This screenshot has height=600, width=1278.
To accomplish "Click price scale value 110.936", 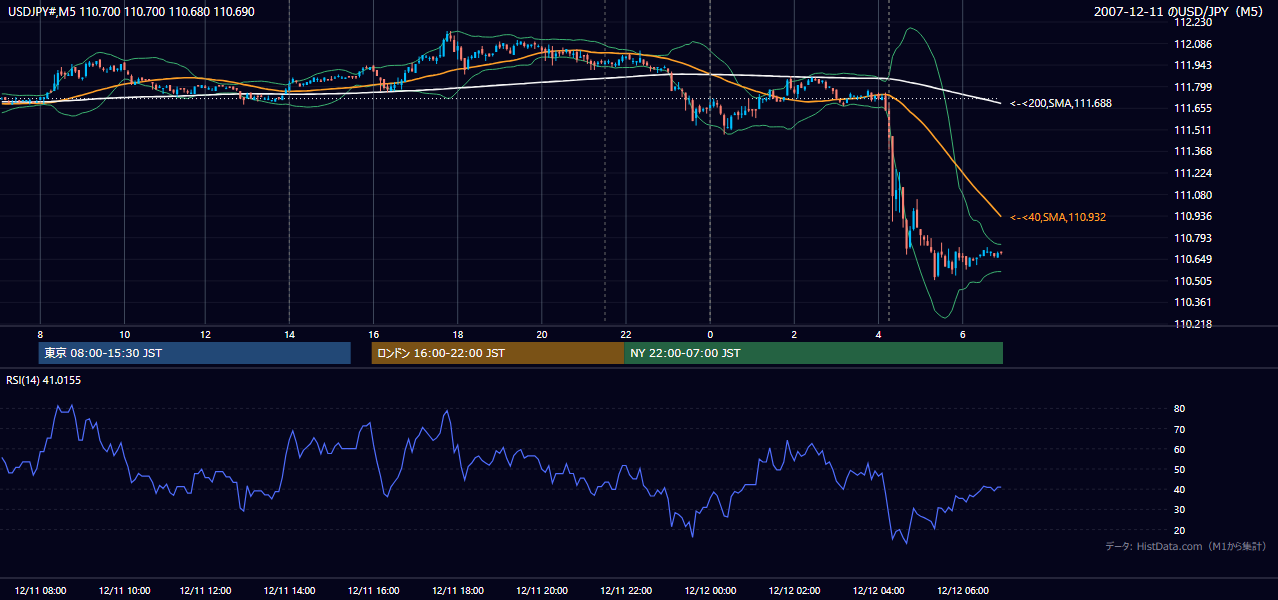I will pos(1195,216).
